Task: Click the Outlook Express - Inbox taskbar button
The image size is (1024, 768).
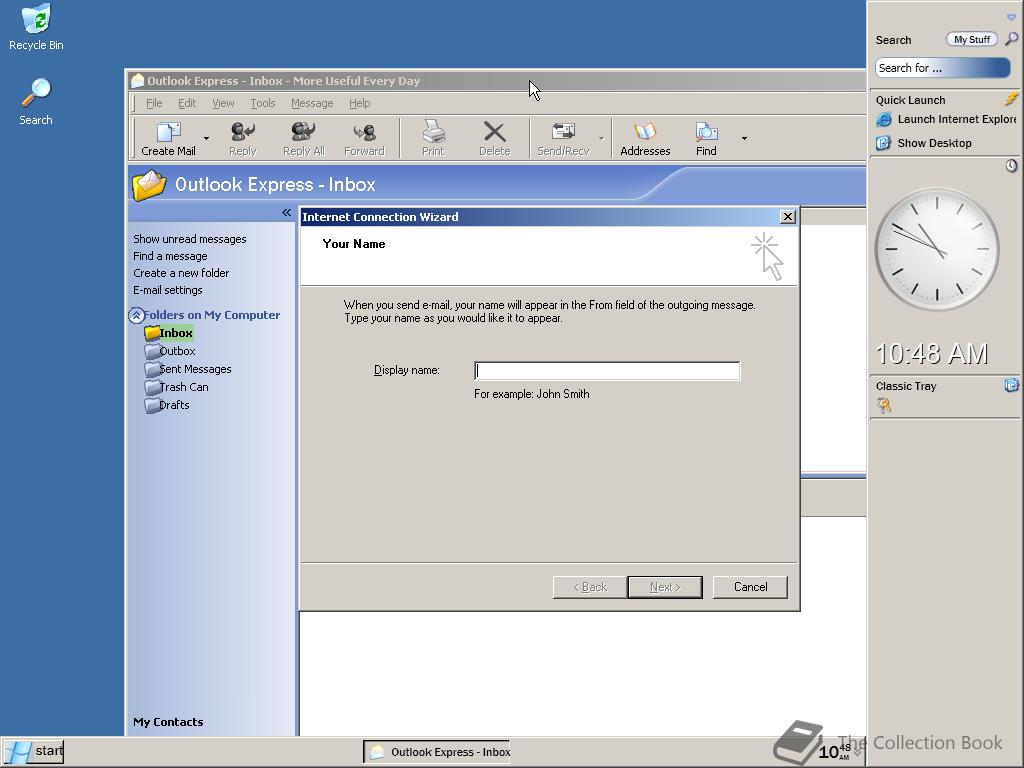Action: [x=437, y=752]
